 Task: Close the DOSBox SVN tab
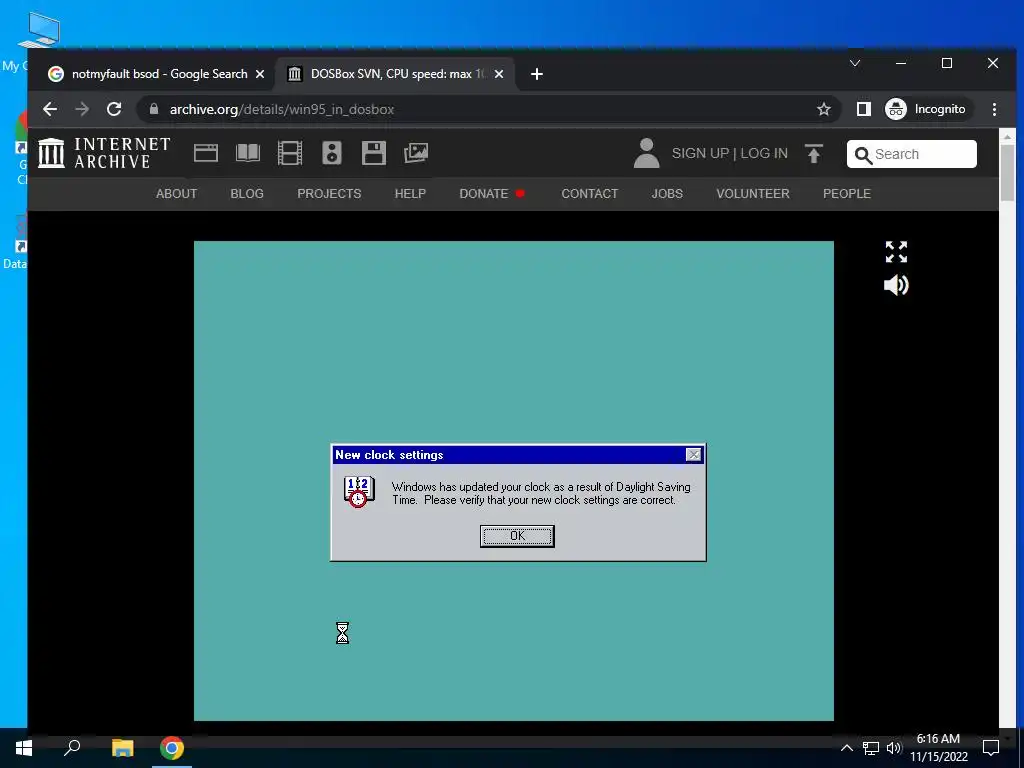(x=499, y=74)
